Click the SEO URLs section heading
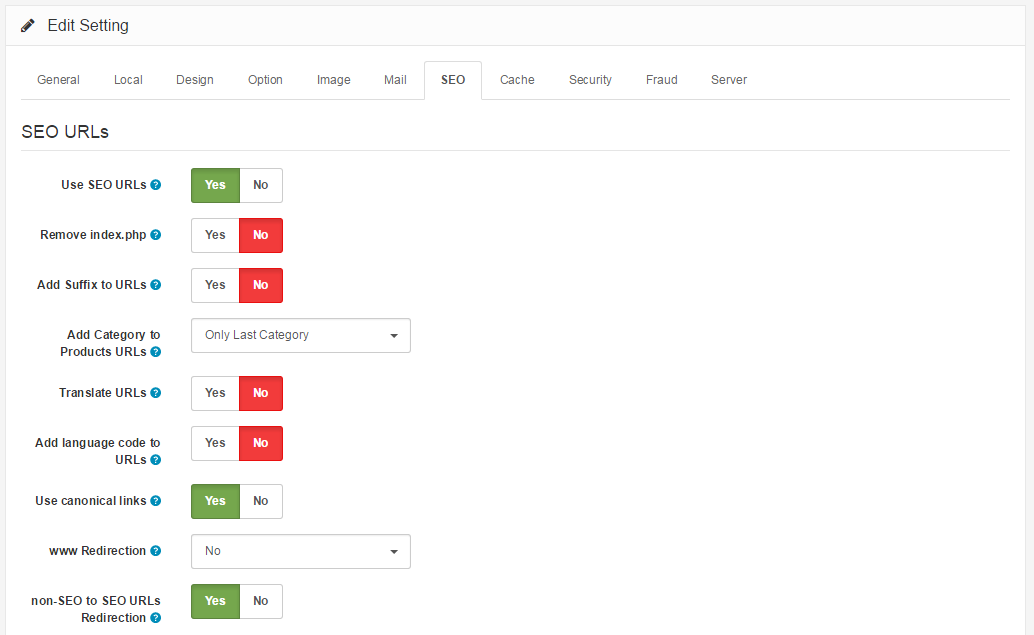The width and height of the screenshot is (1034, 635). tap(65, 132)
